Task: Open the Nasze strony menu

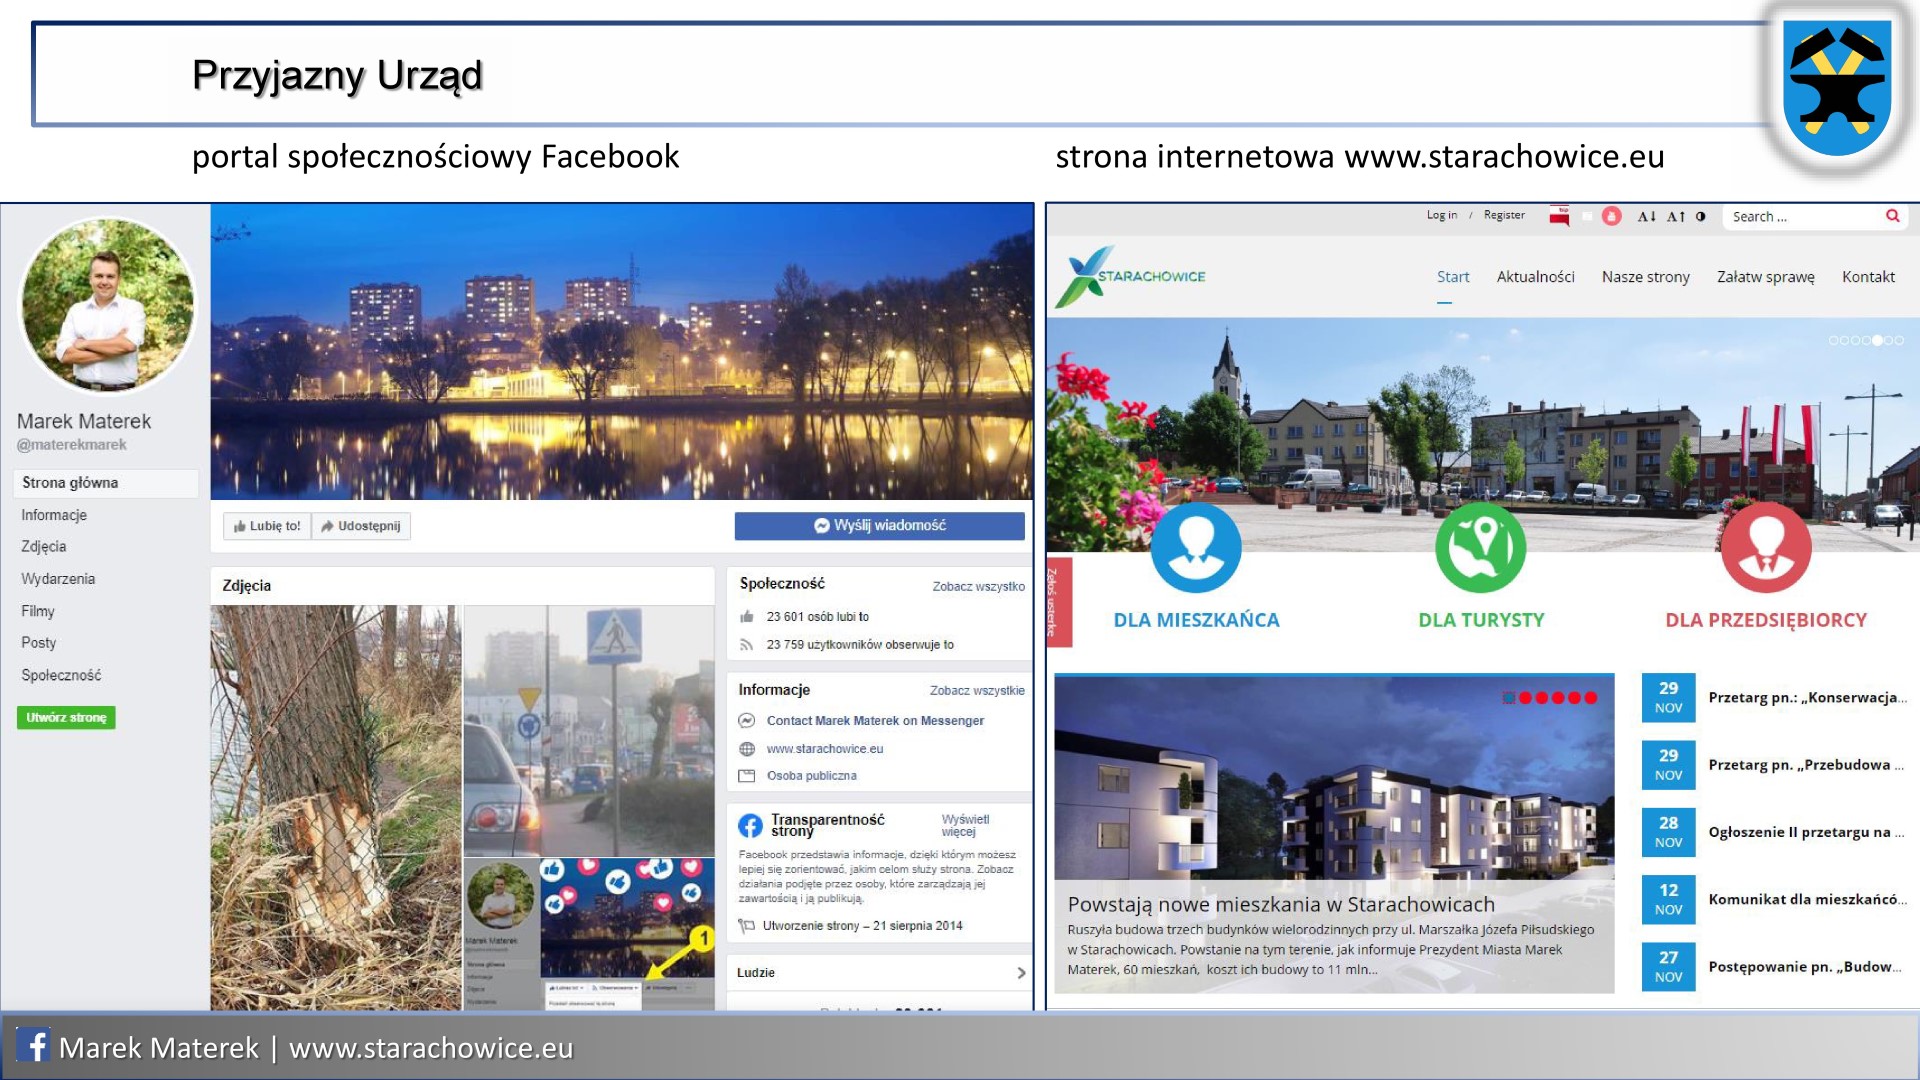Action: pos(1645,277)
